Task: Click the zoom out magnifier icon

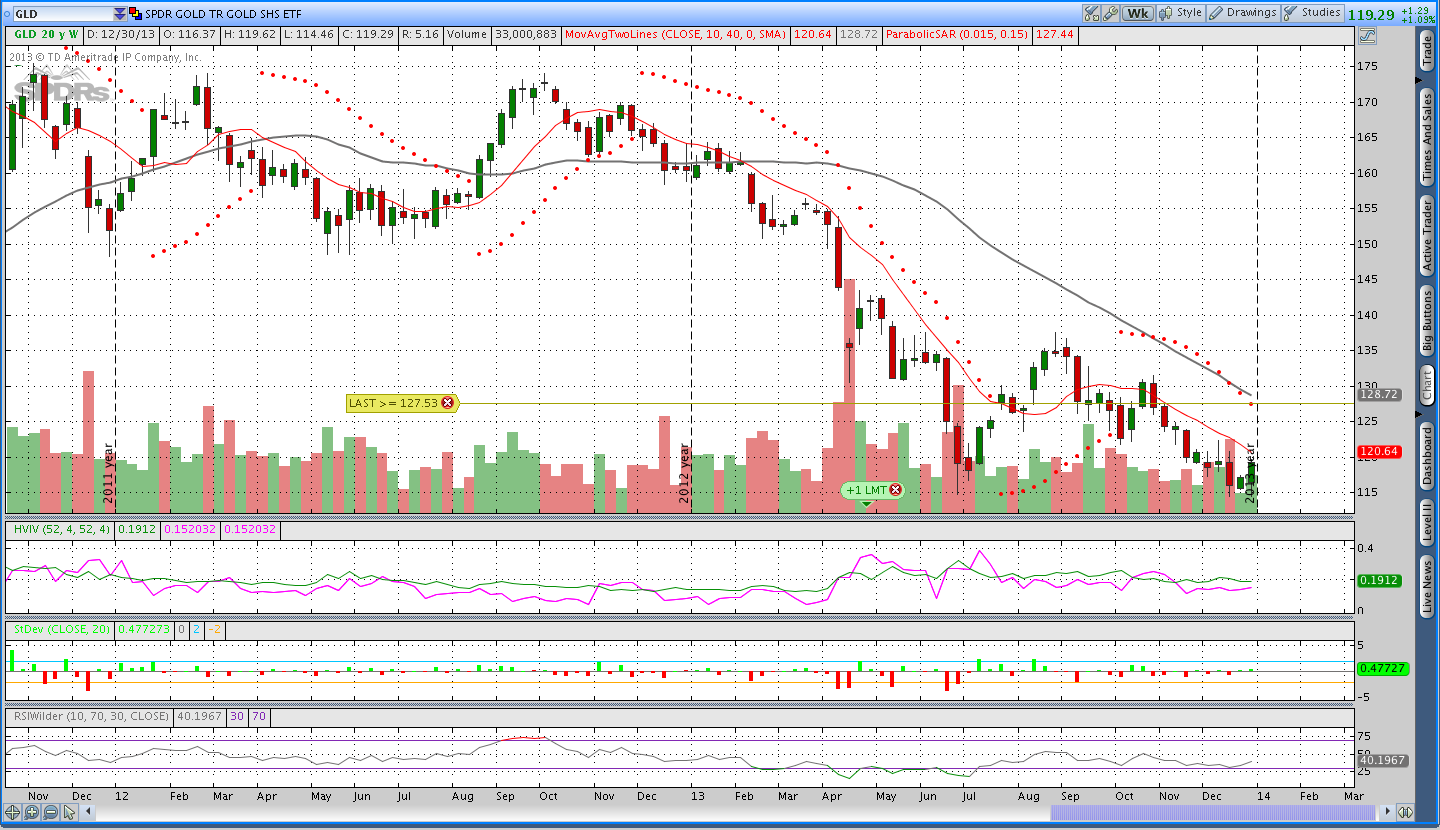Action: click(x=50, y=812)
